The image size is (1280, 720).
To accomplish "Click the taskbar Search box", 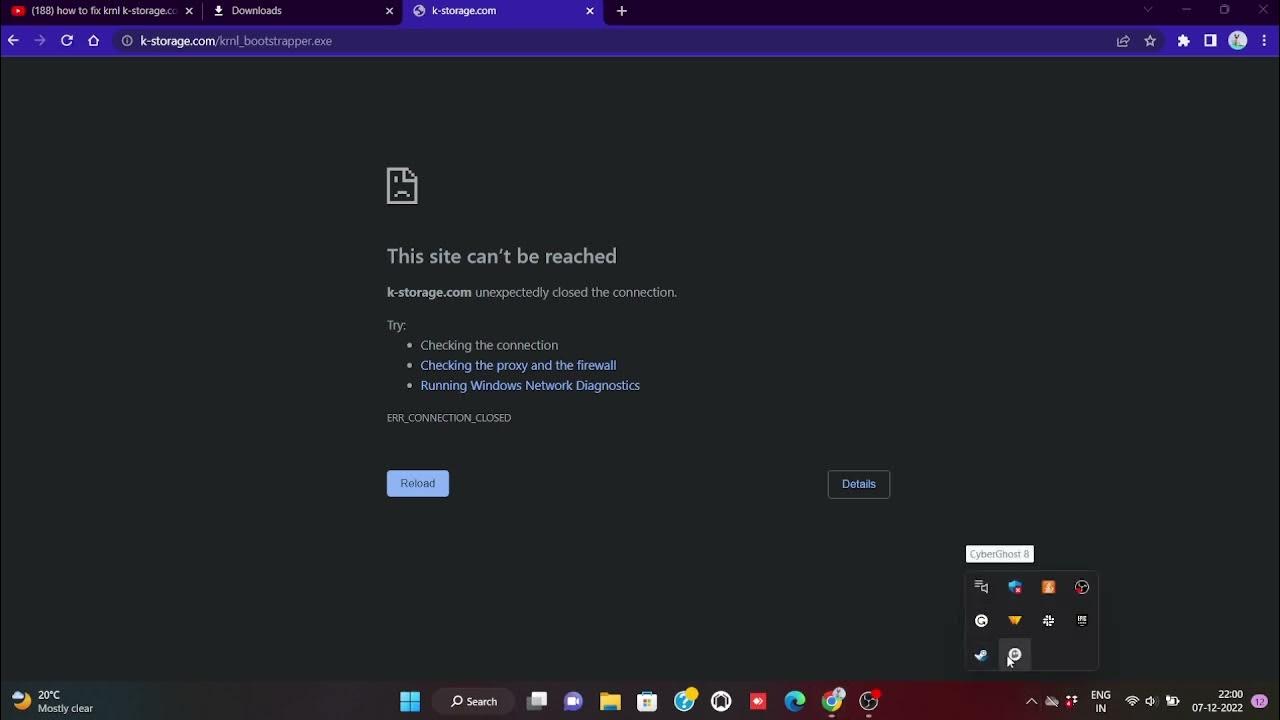I will [473, 701].
